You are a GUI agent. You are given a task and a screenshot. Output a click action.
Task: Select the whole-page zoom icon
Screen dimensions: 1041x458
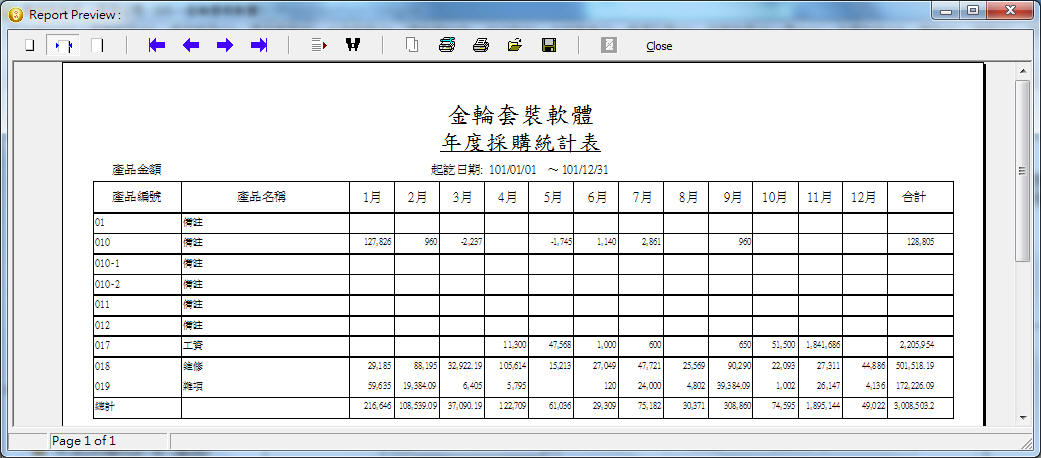point(29,46)
